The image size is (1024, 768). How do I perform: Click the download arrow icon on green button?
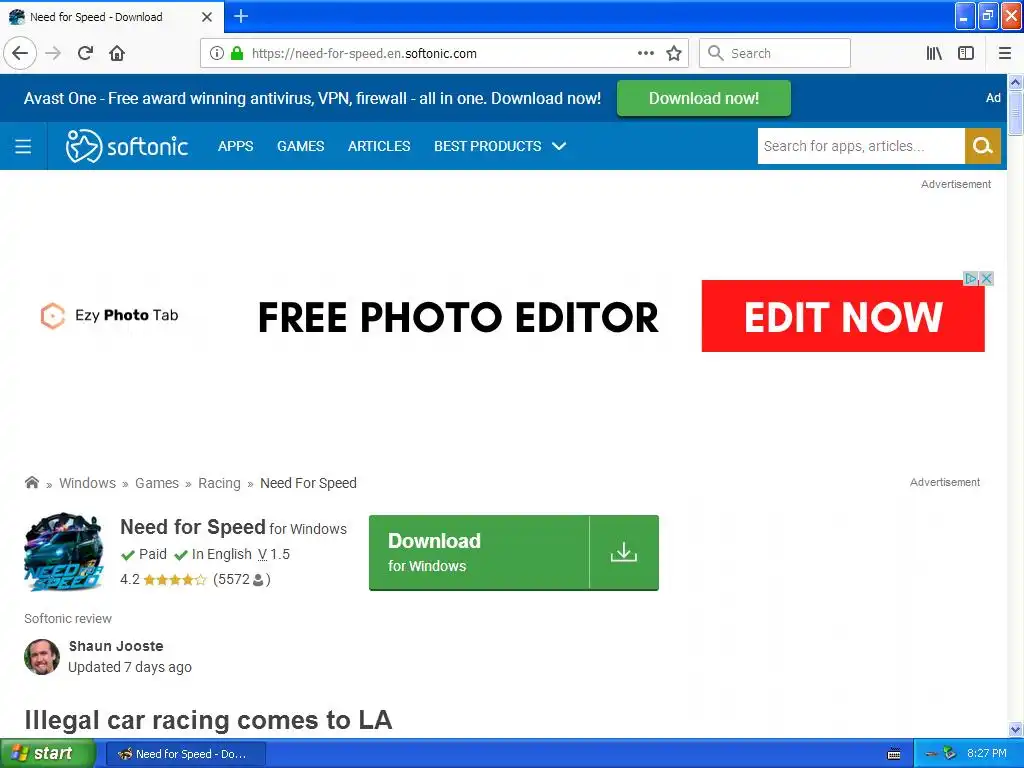(x=624, y=552)
